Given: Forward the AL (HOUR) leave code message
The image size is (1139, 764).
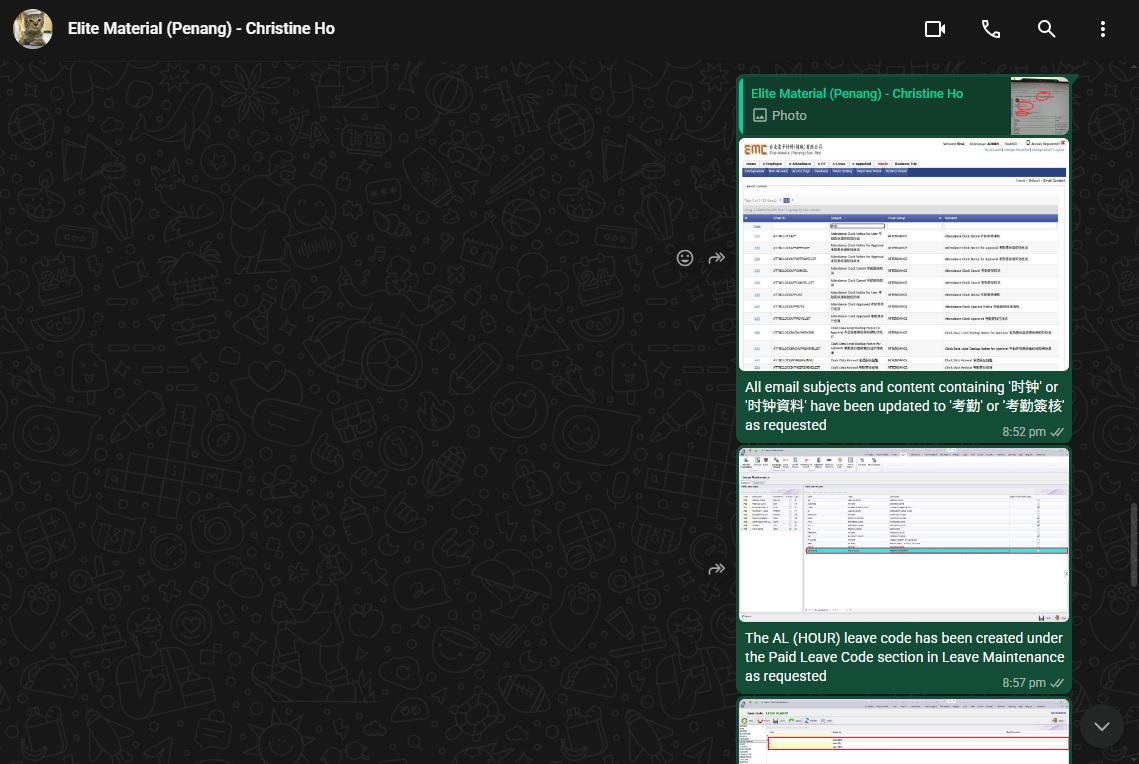Looking at the screenshot, I should (717, 569).
